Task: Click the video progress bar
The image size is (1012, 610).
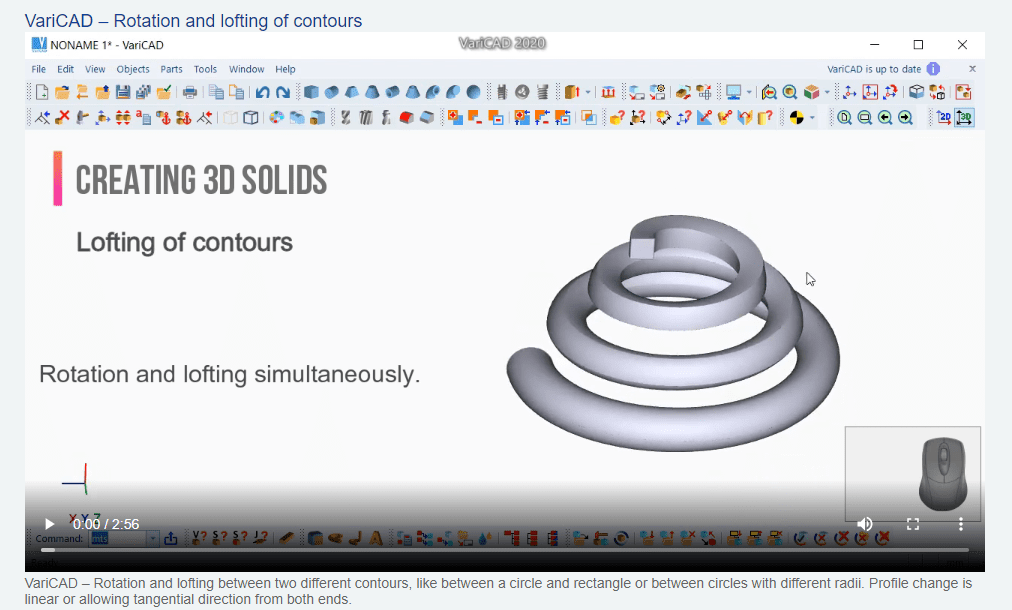Action: coord(505,550)
